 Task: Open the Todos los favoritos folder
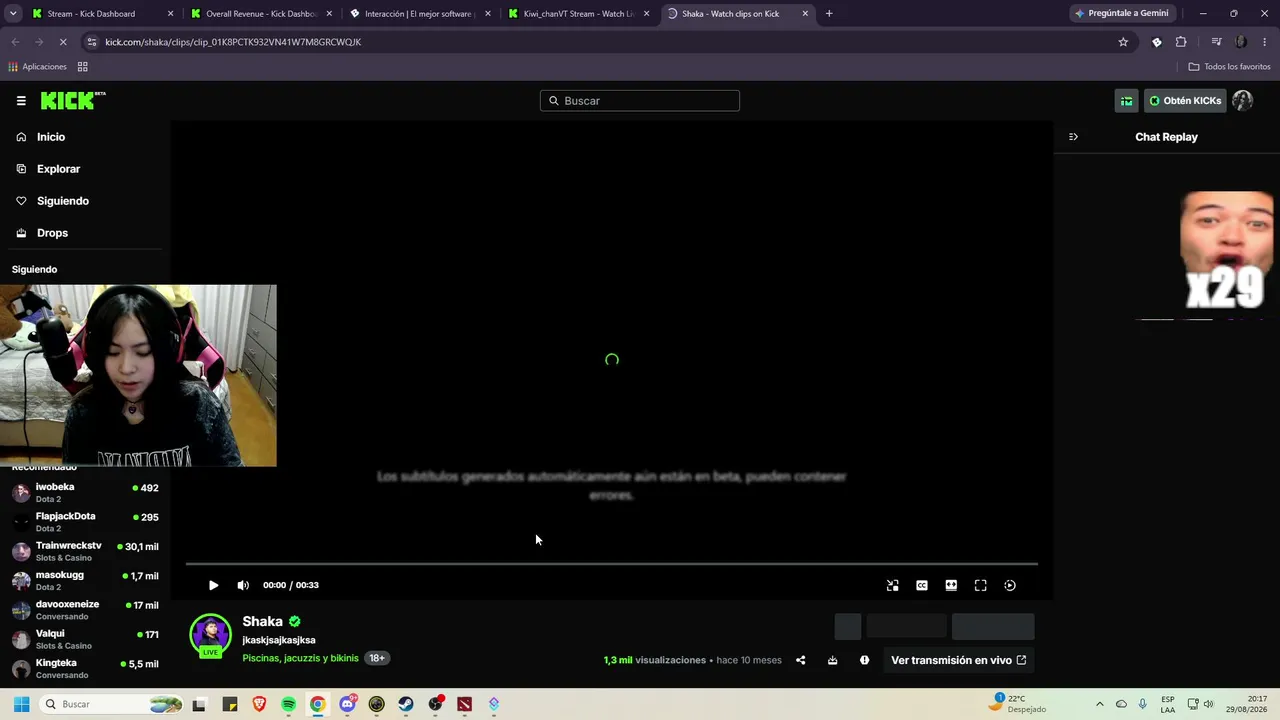[1230, 67]
